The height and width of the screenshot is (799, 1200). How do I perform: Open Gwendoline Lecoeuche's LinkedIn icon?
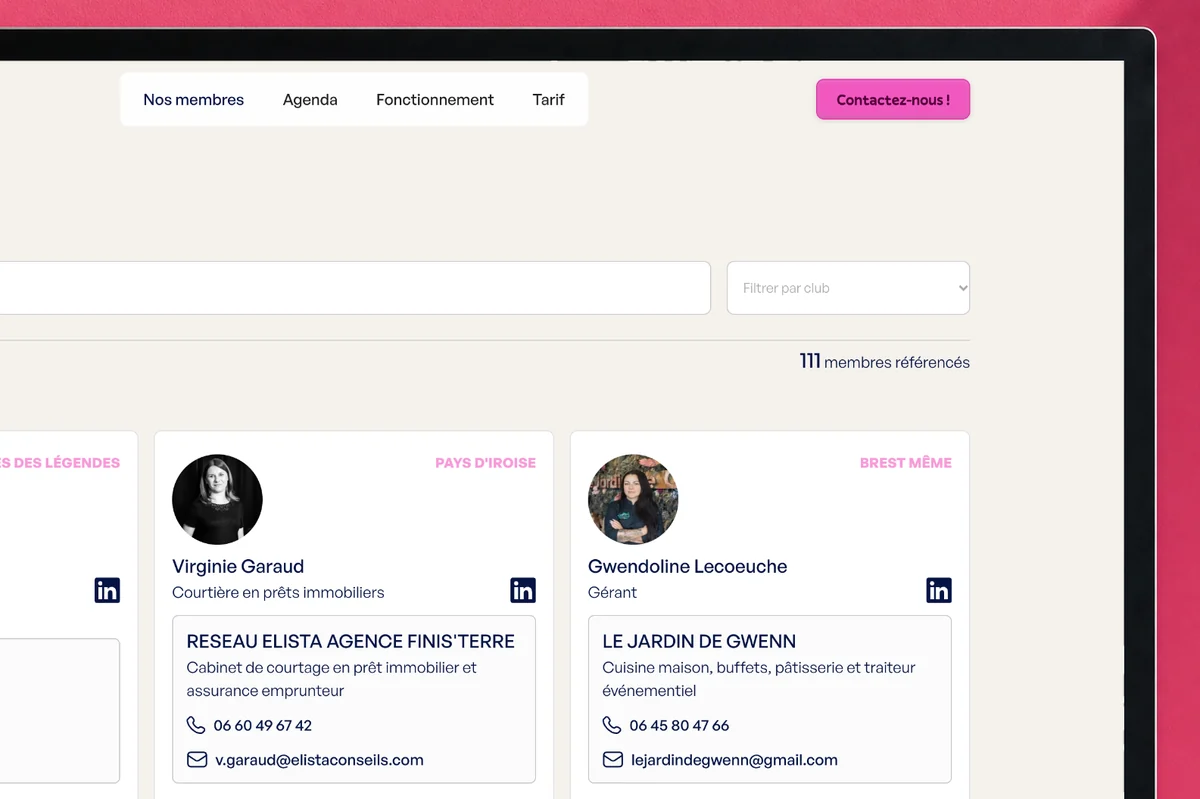tap(939, 590)
